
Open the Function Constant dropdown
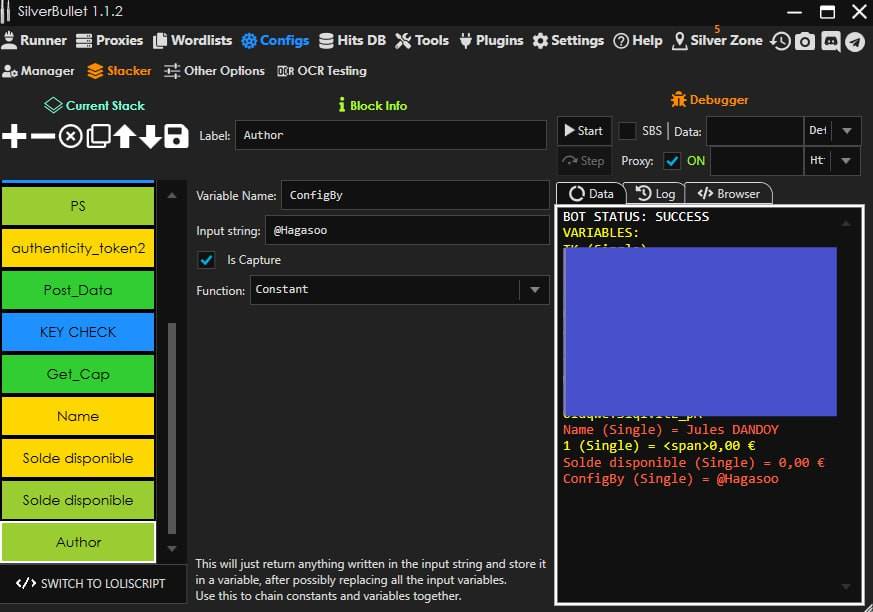[x=534, y=290]
